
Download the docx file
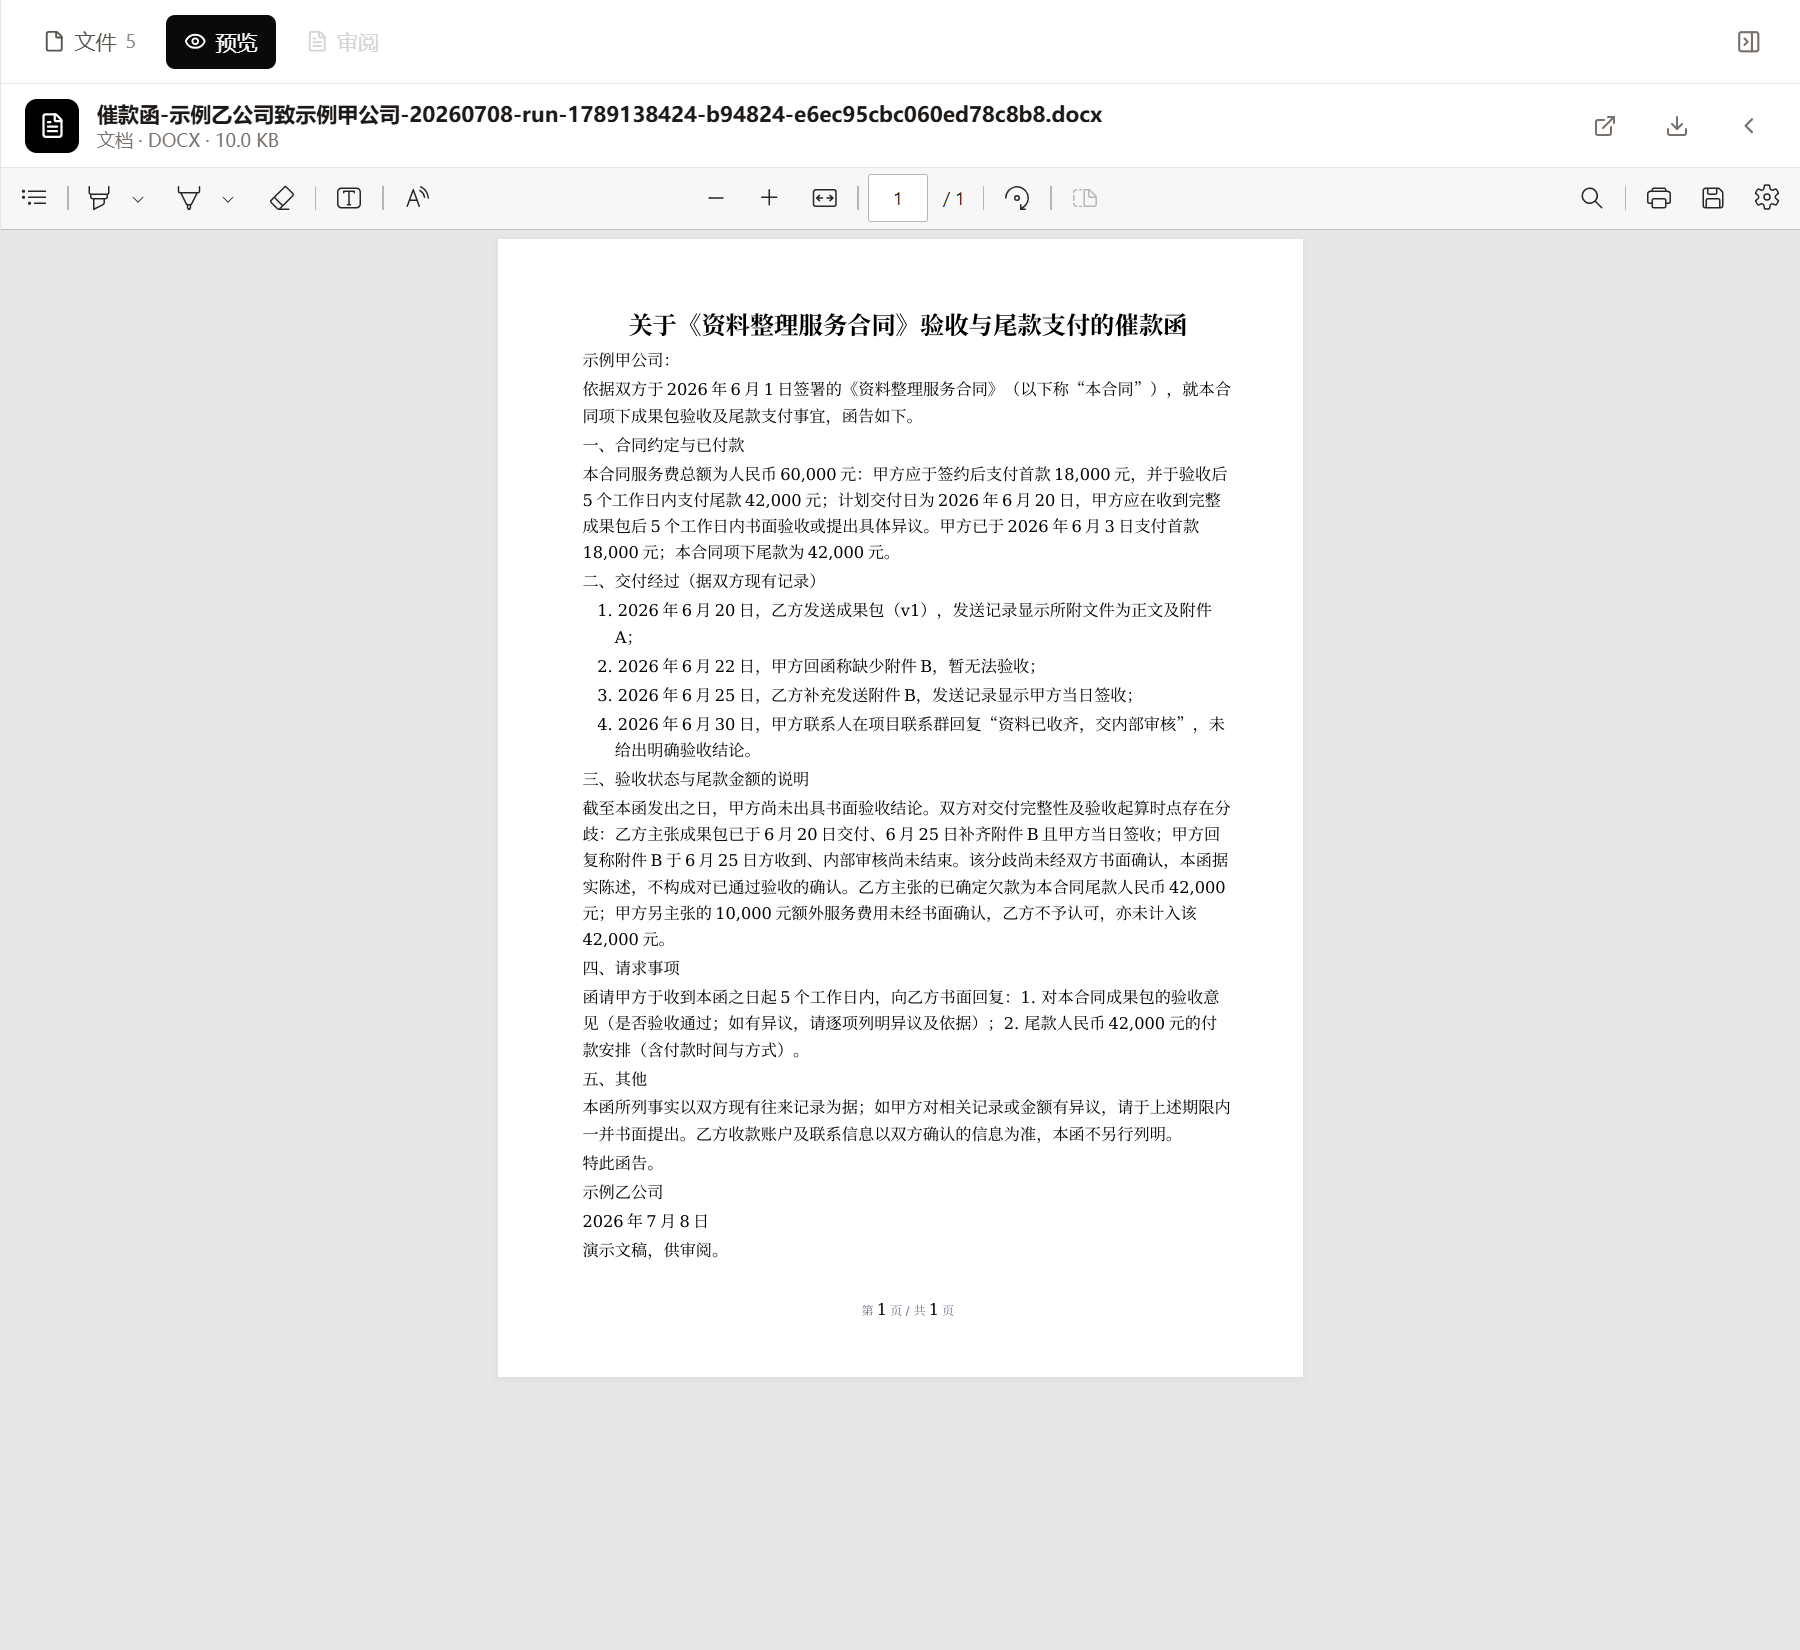(x=1677, y=126)
